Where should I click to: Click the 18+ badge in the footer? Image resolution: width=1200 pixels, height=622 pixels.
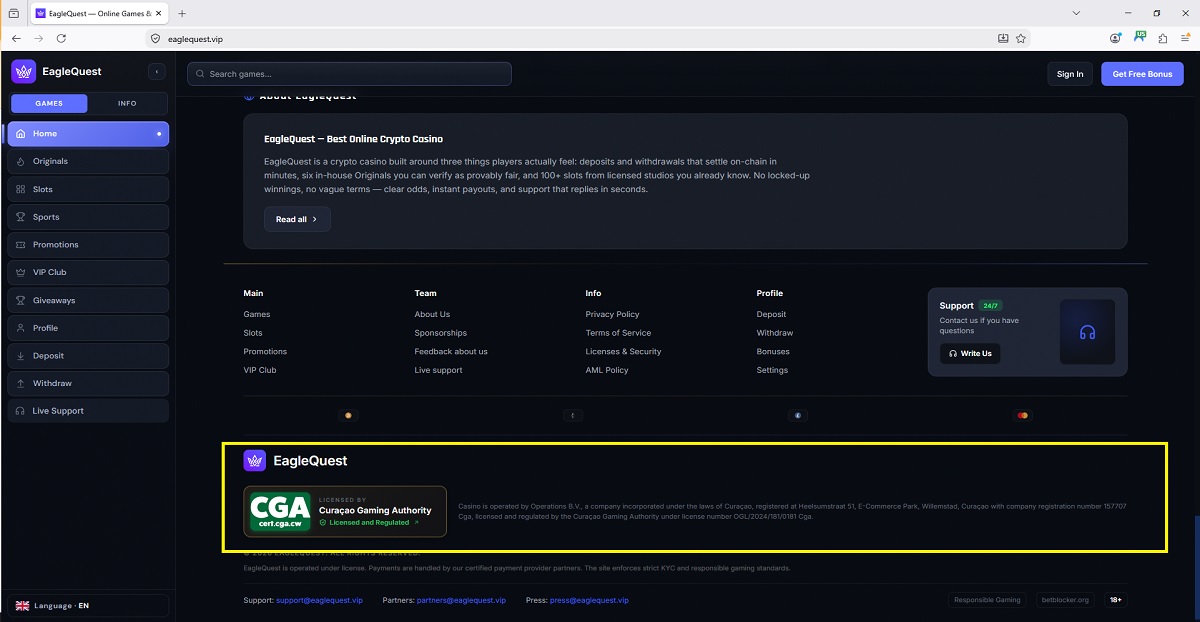1115,600
